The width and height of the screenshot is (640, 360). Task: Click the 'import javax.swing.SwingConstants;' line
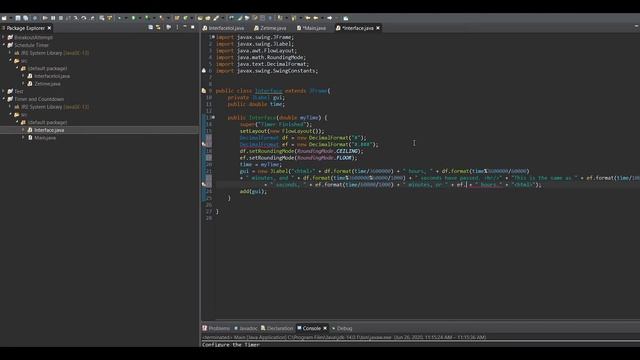(x=267, y=71)
